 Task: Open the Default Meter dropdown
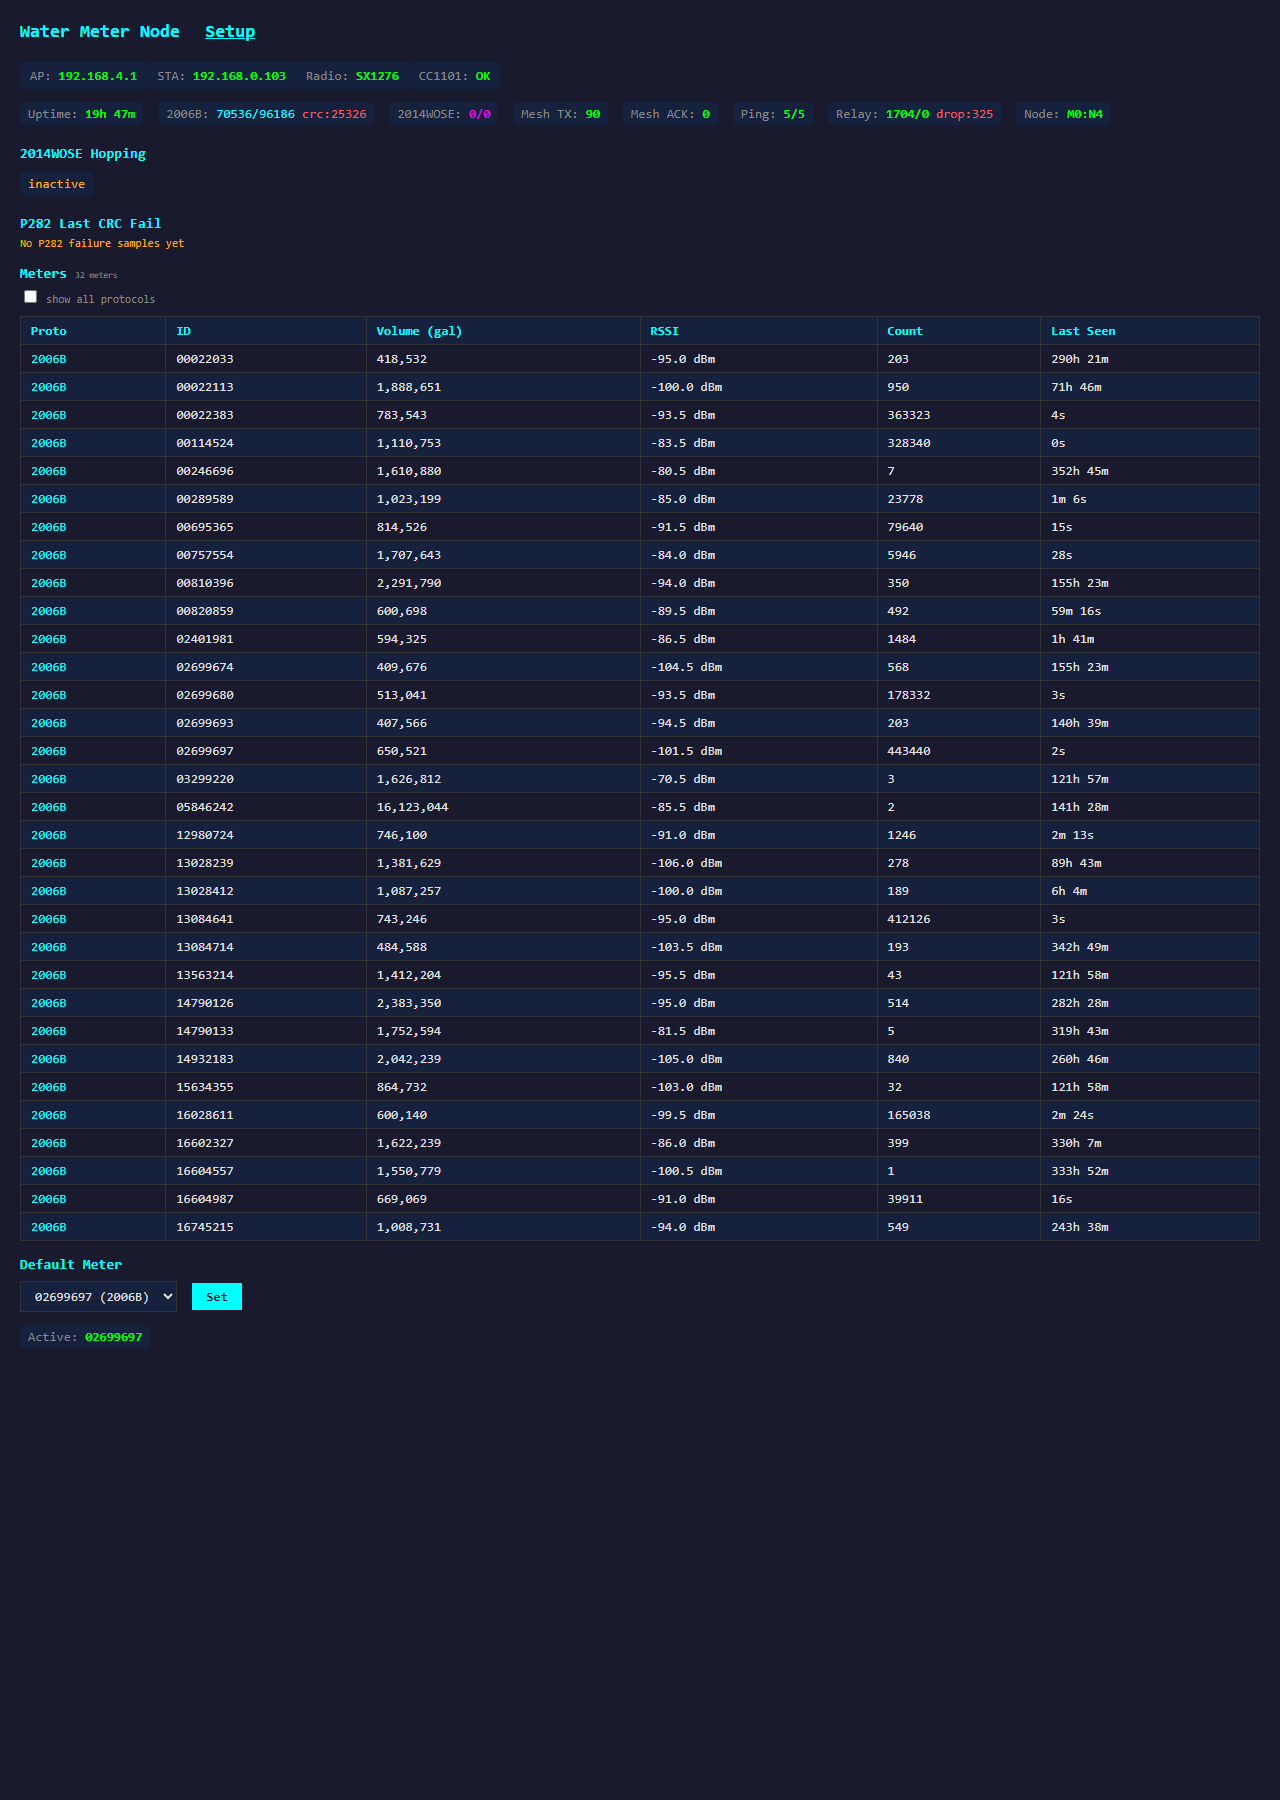click(98, 1297)
